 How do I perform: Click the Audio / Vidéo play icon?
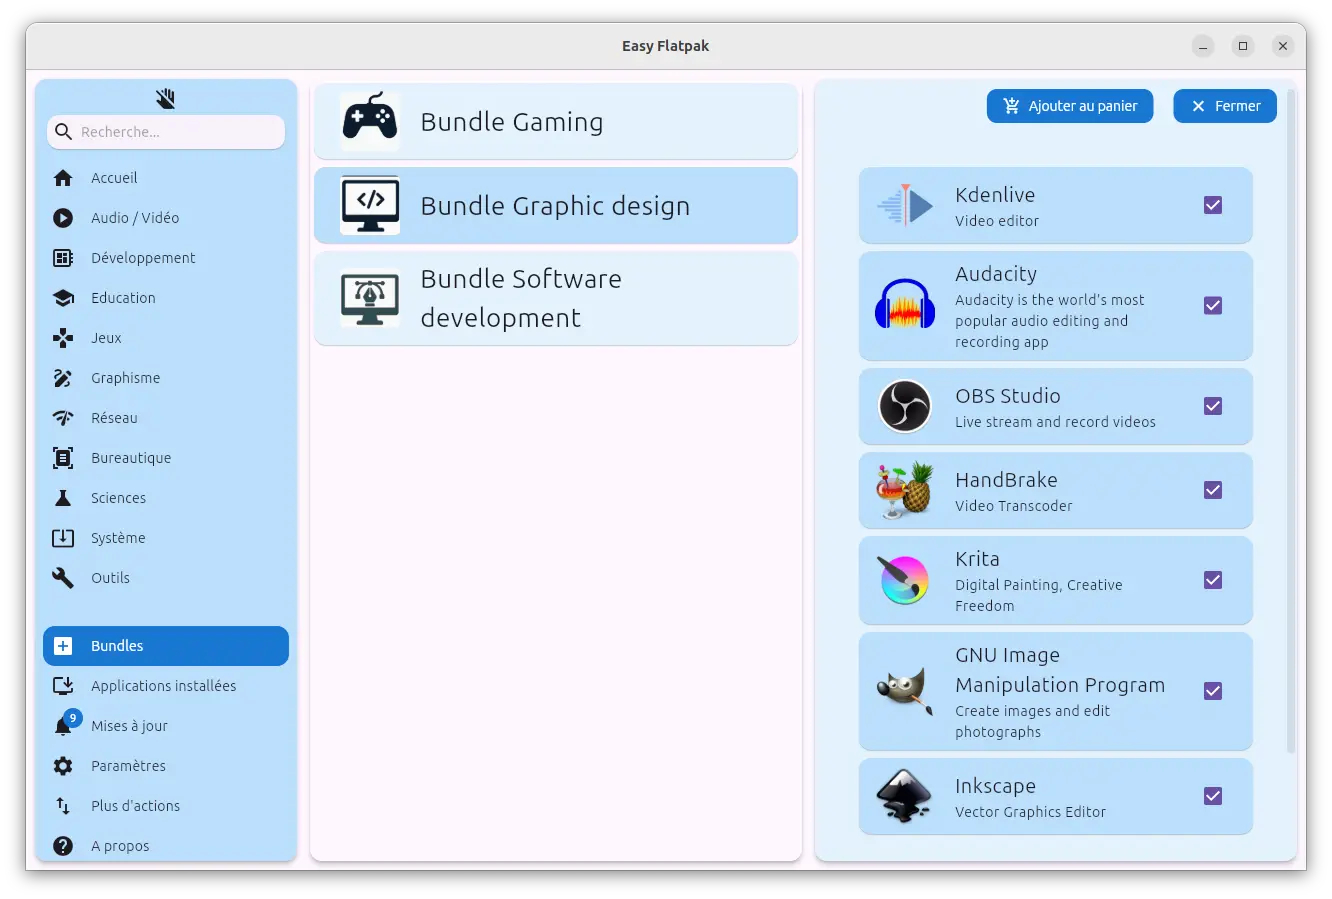pyautogui.click(x=63, y=218)
